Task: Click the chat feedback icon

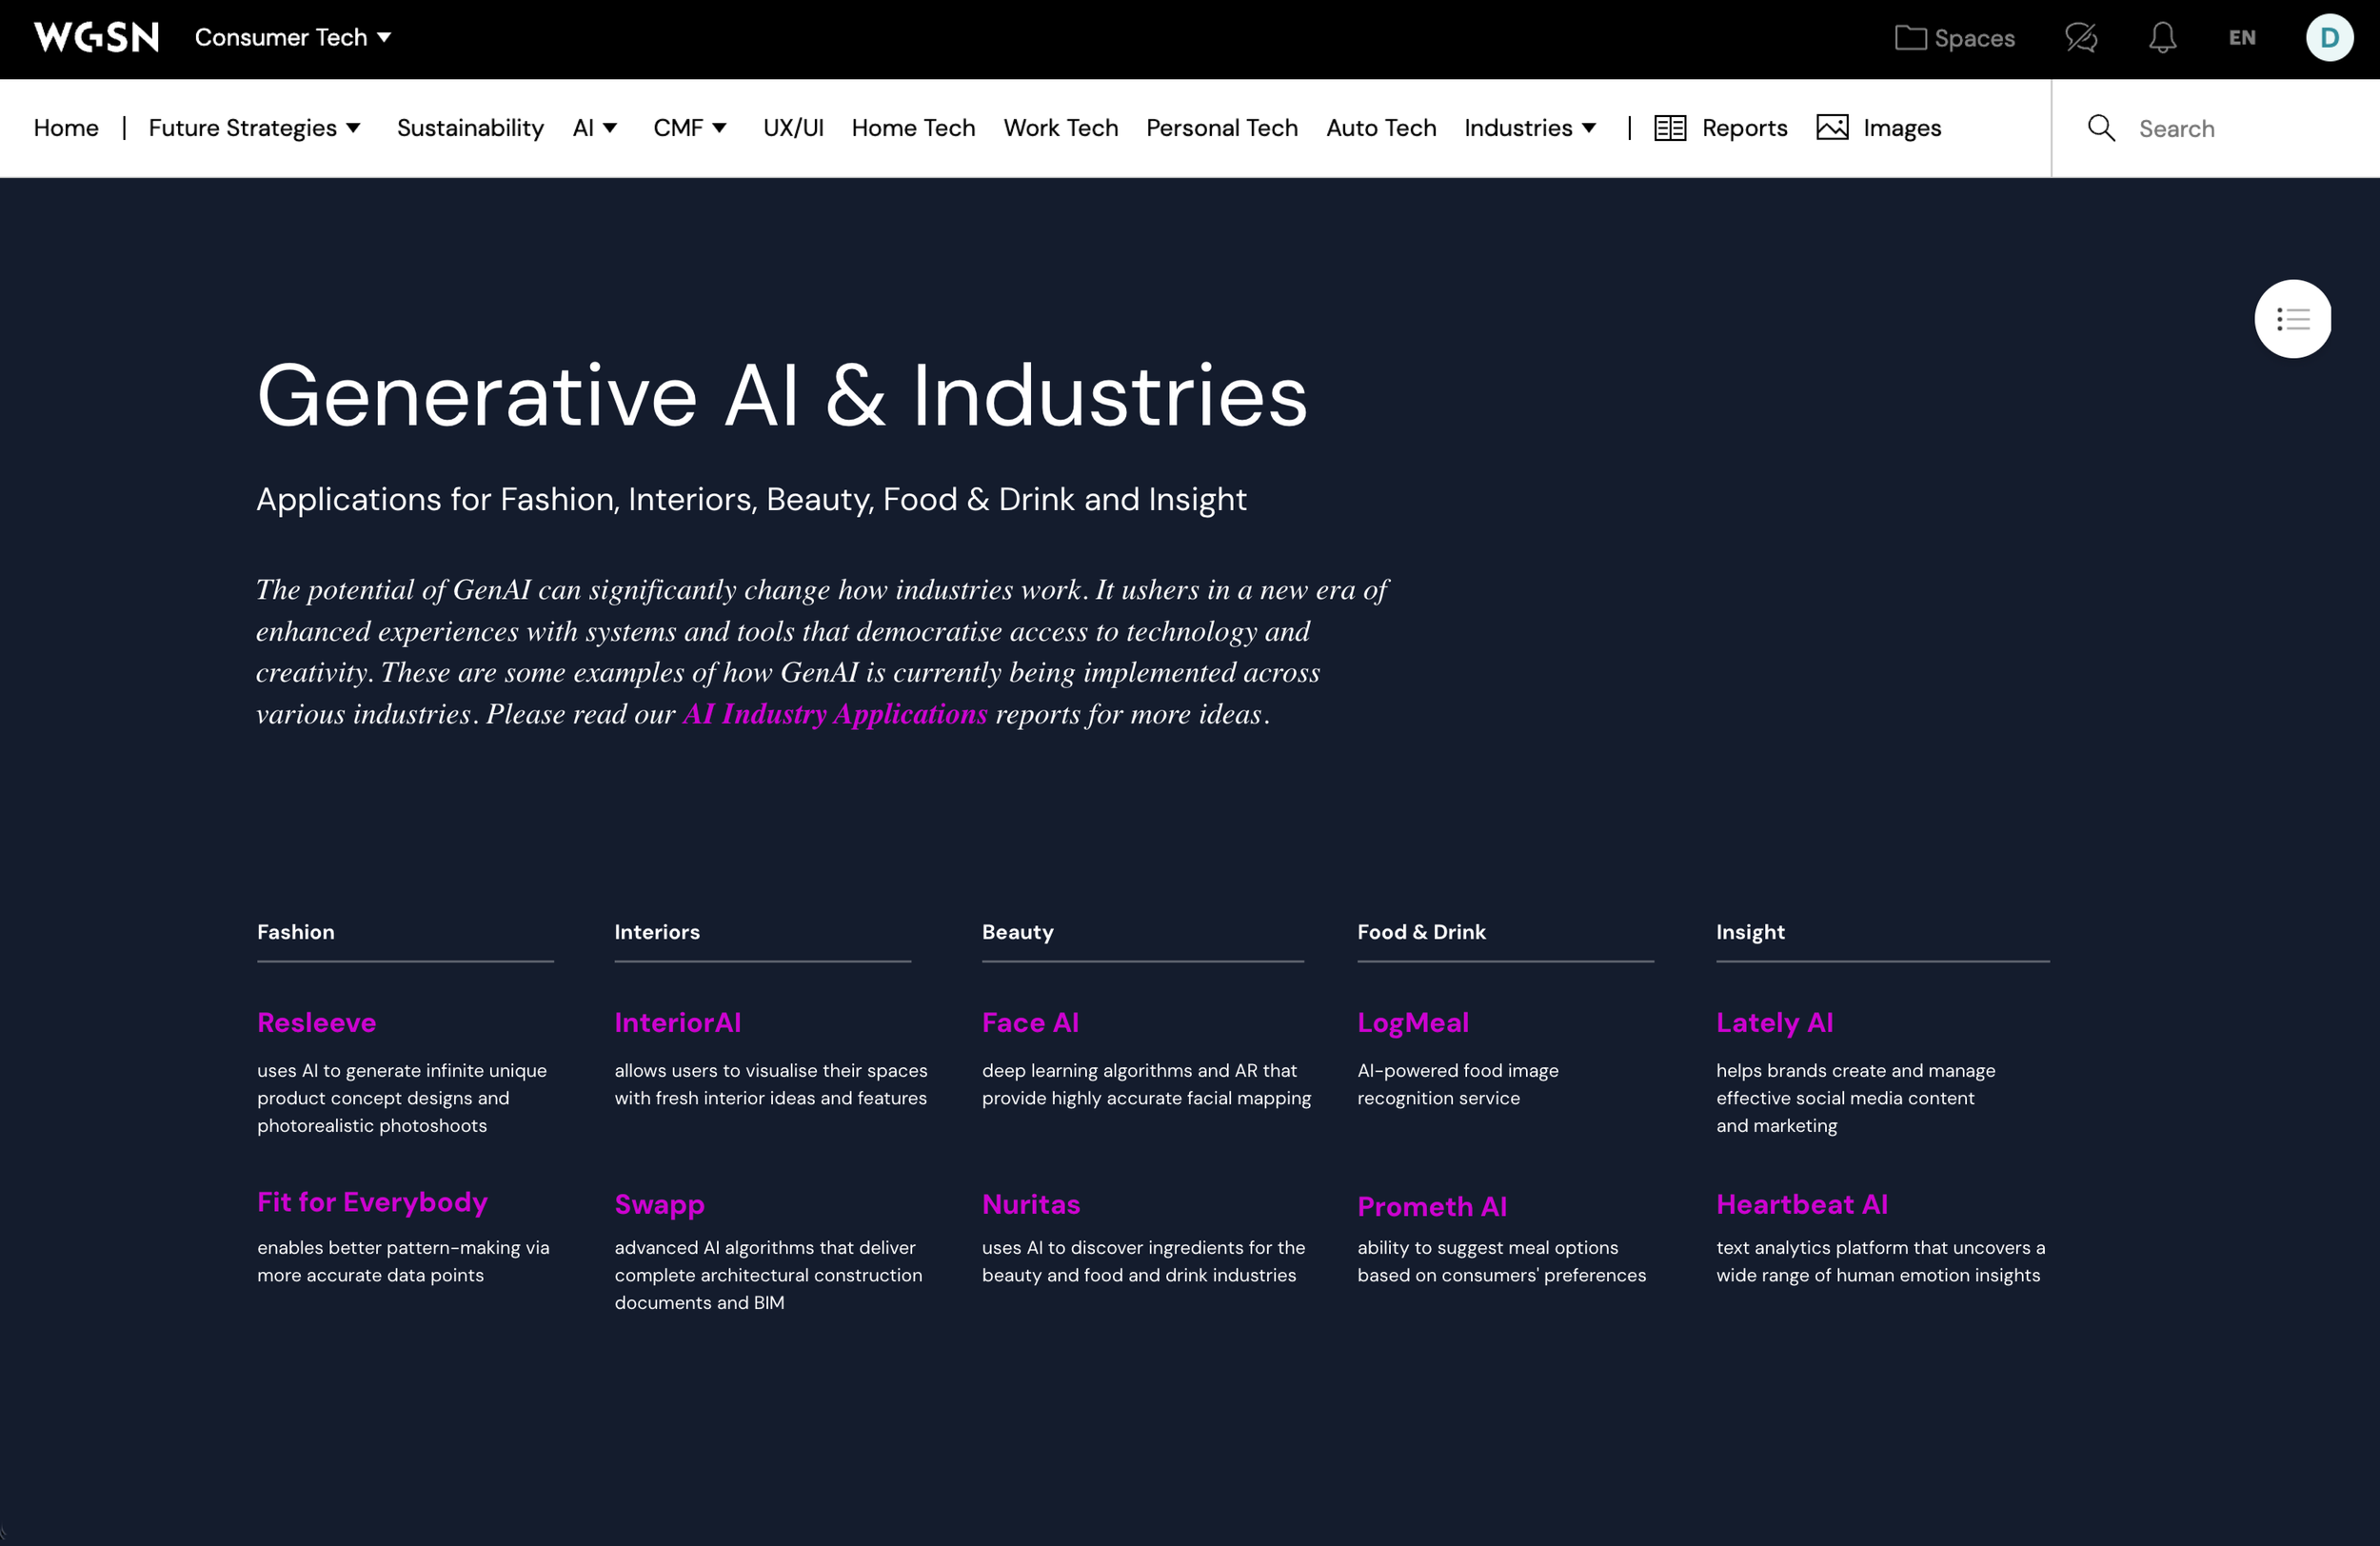Action: pos(2080,38)
